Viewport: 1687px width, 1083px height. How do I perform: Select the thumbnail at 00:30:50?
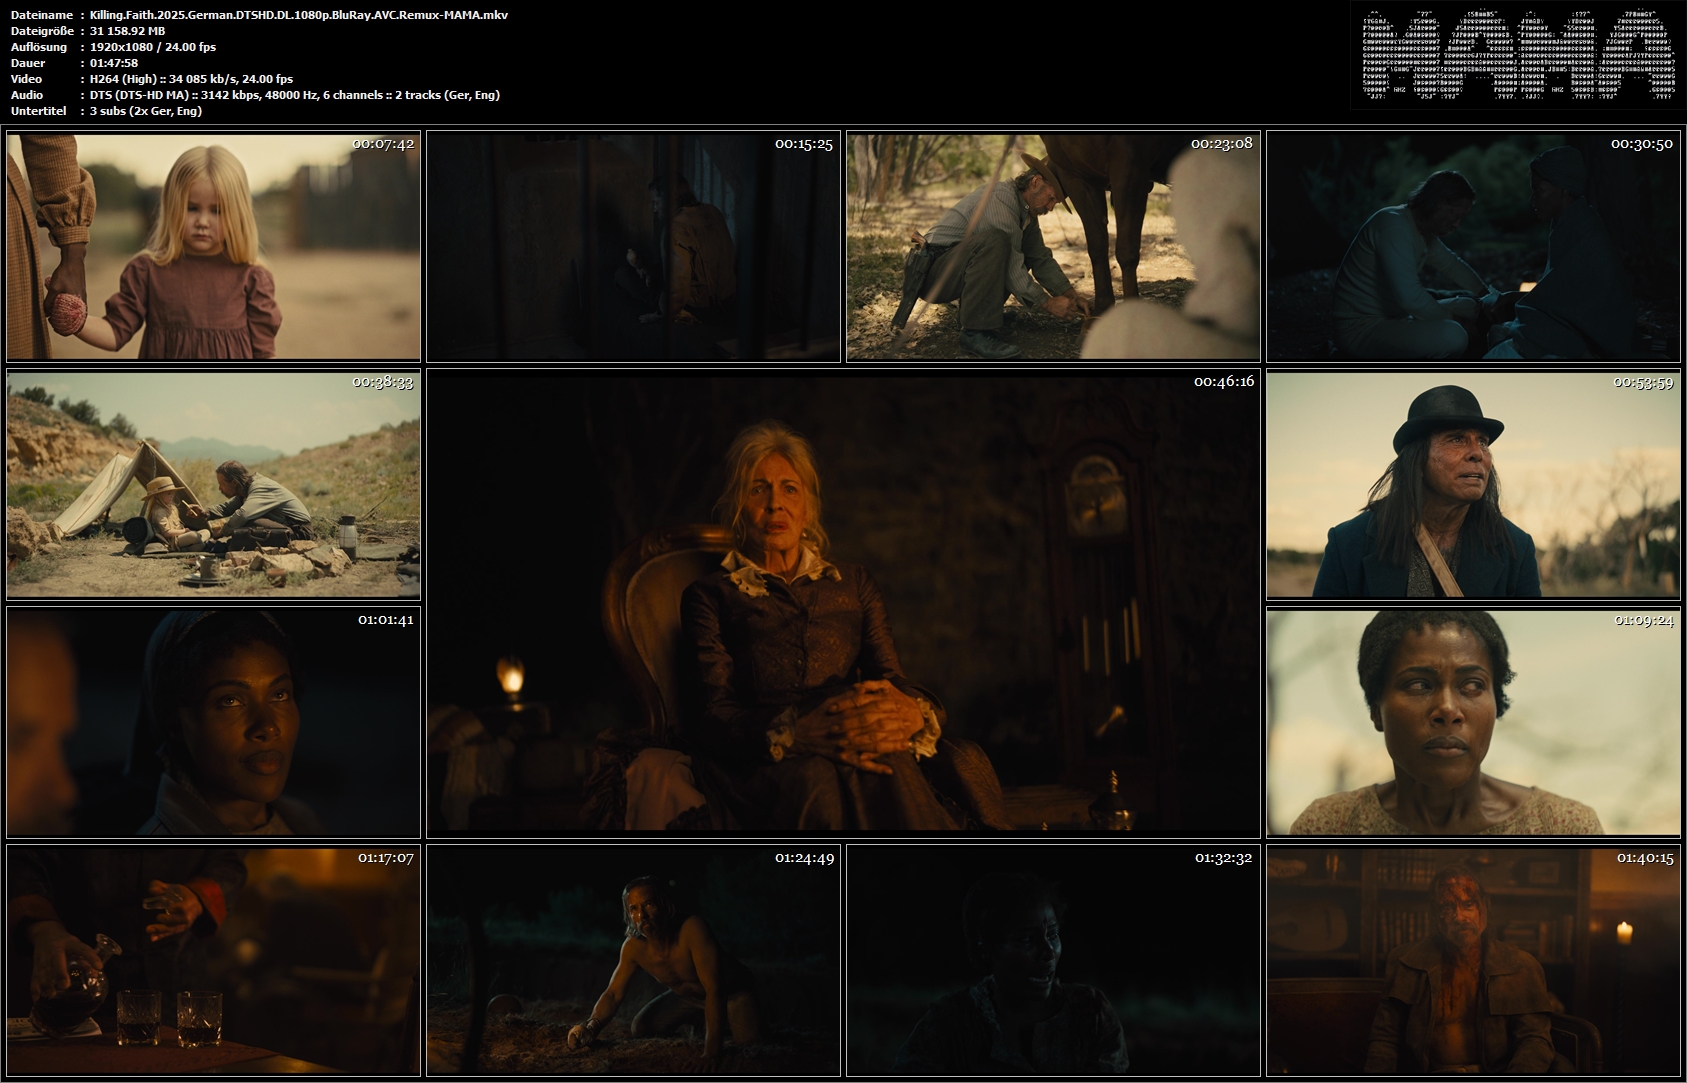tap(1473, 246)
